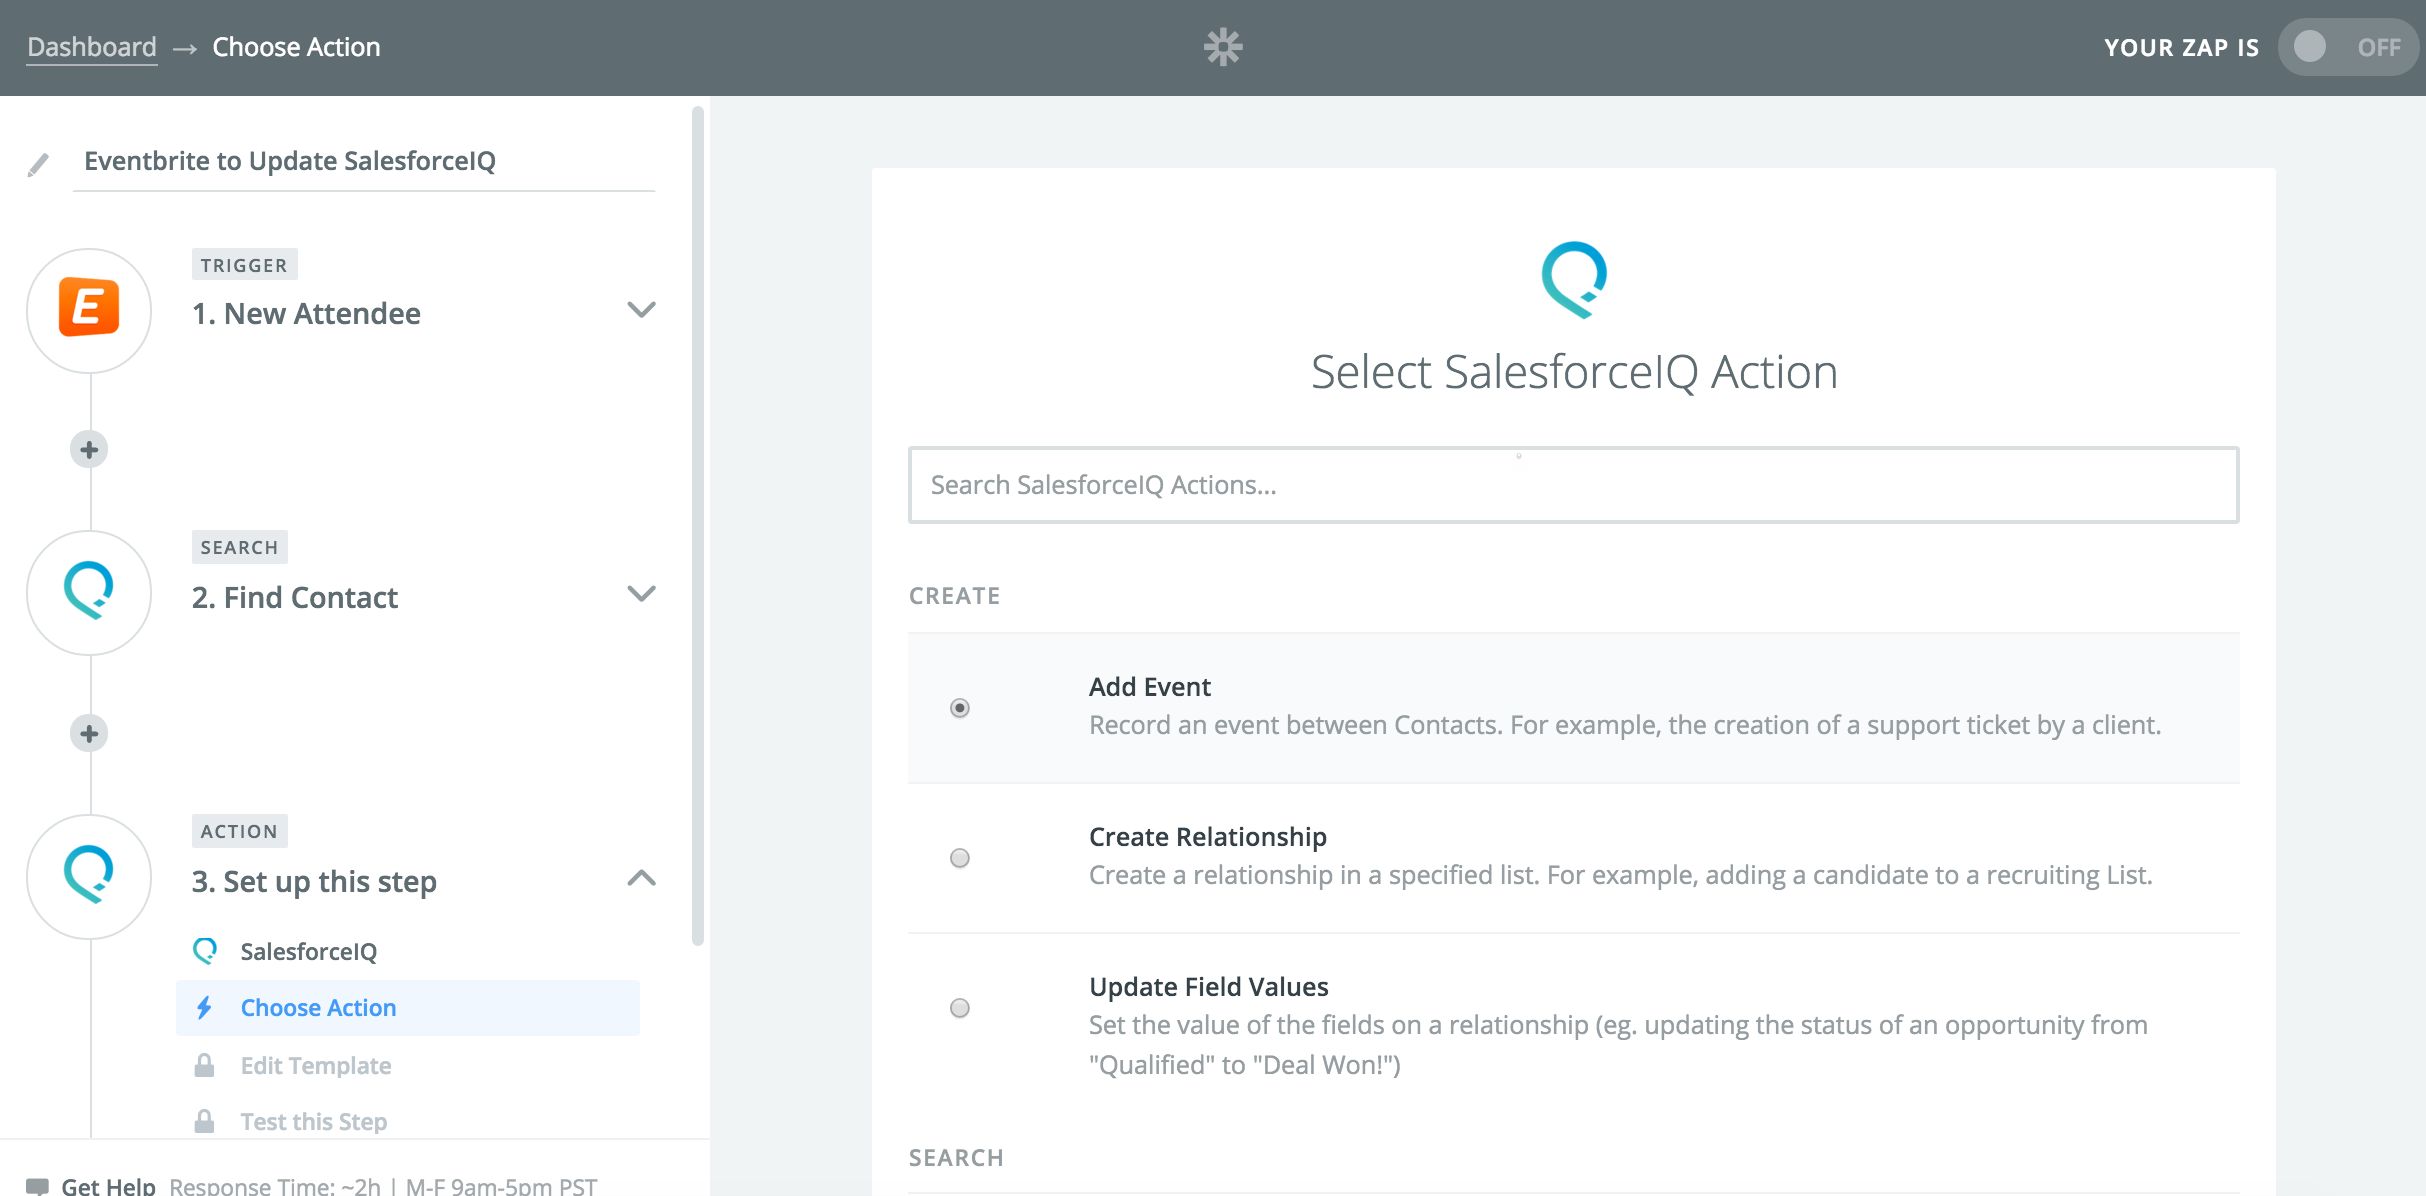Image resolution: width=2426 pixels, height=1196 pixels.
Task: Click the pencil edit icon beside zap name
Action: click(x=38, y=164)
